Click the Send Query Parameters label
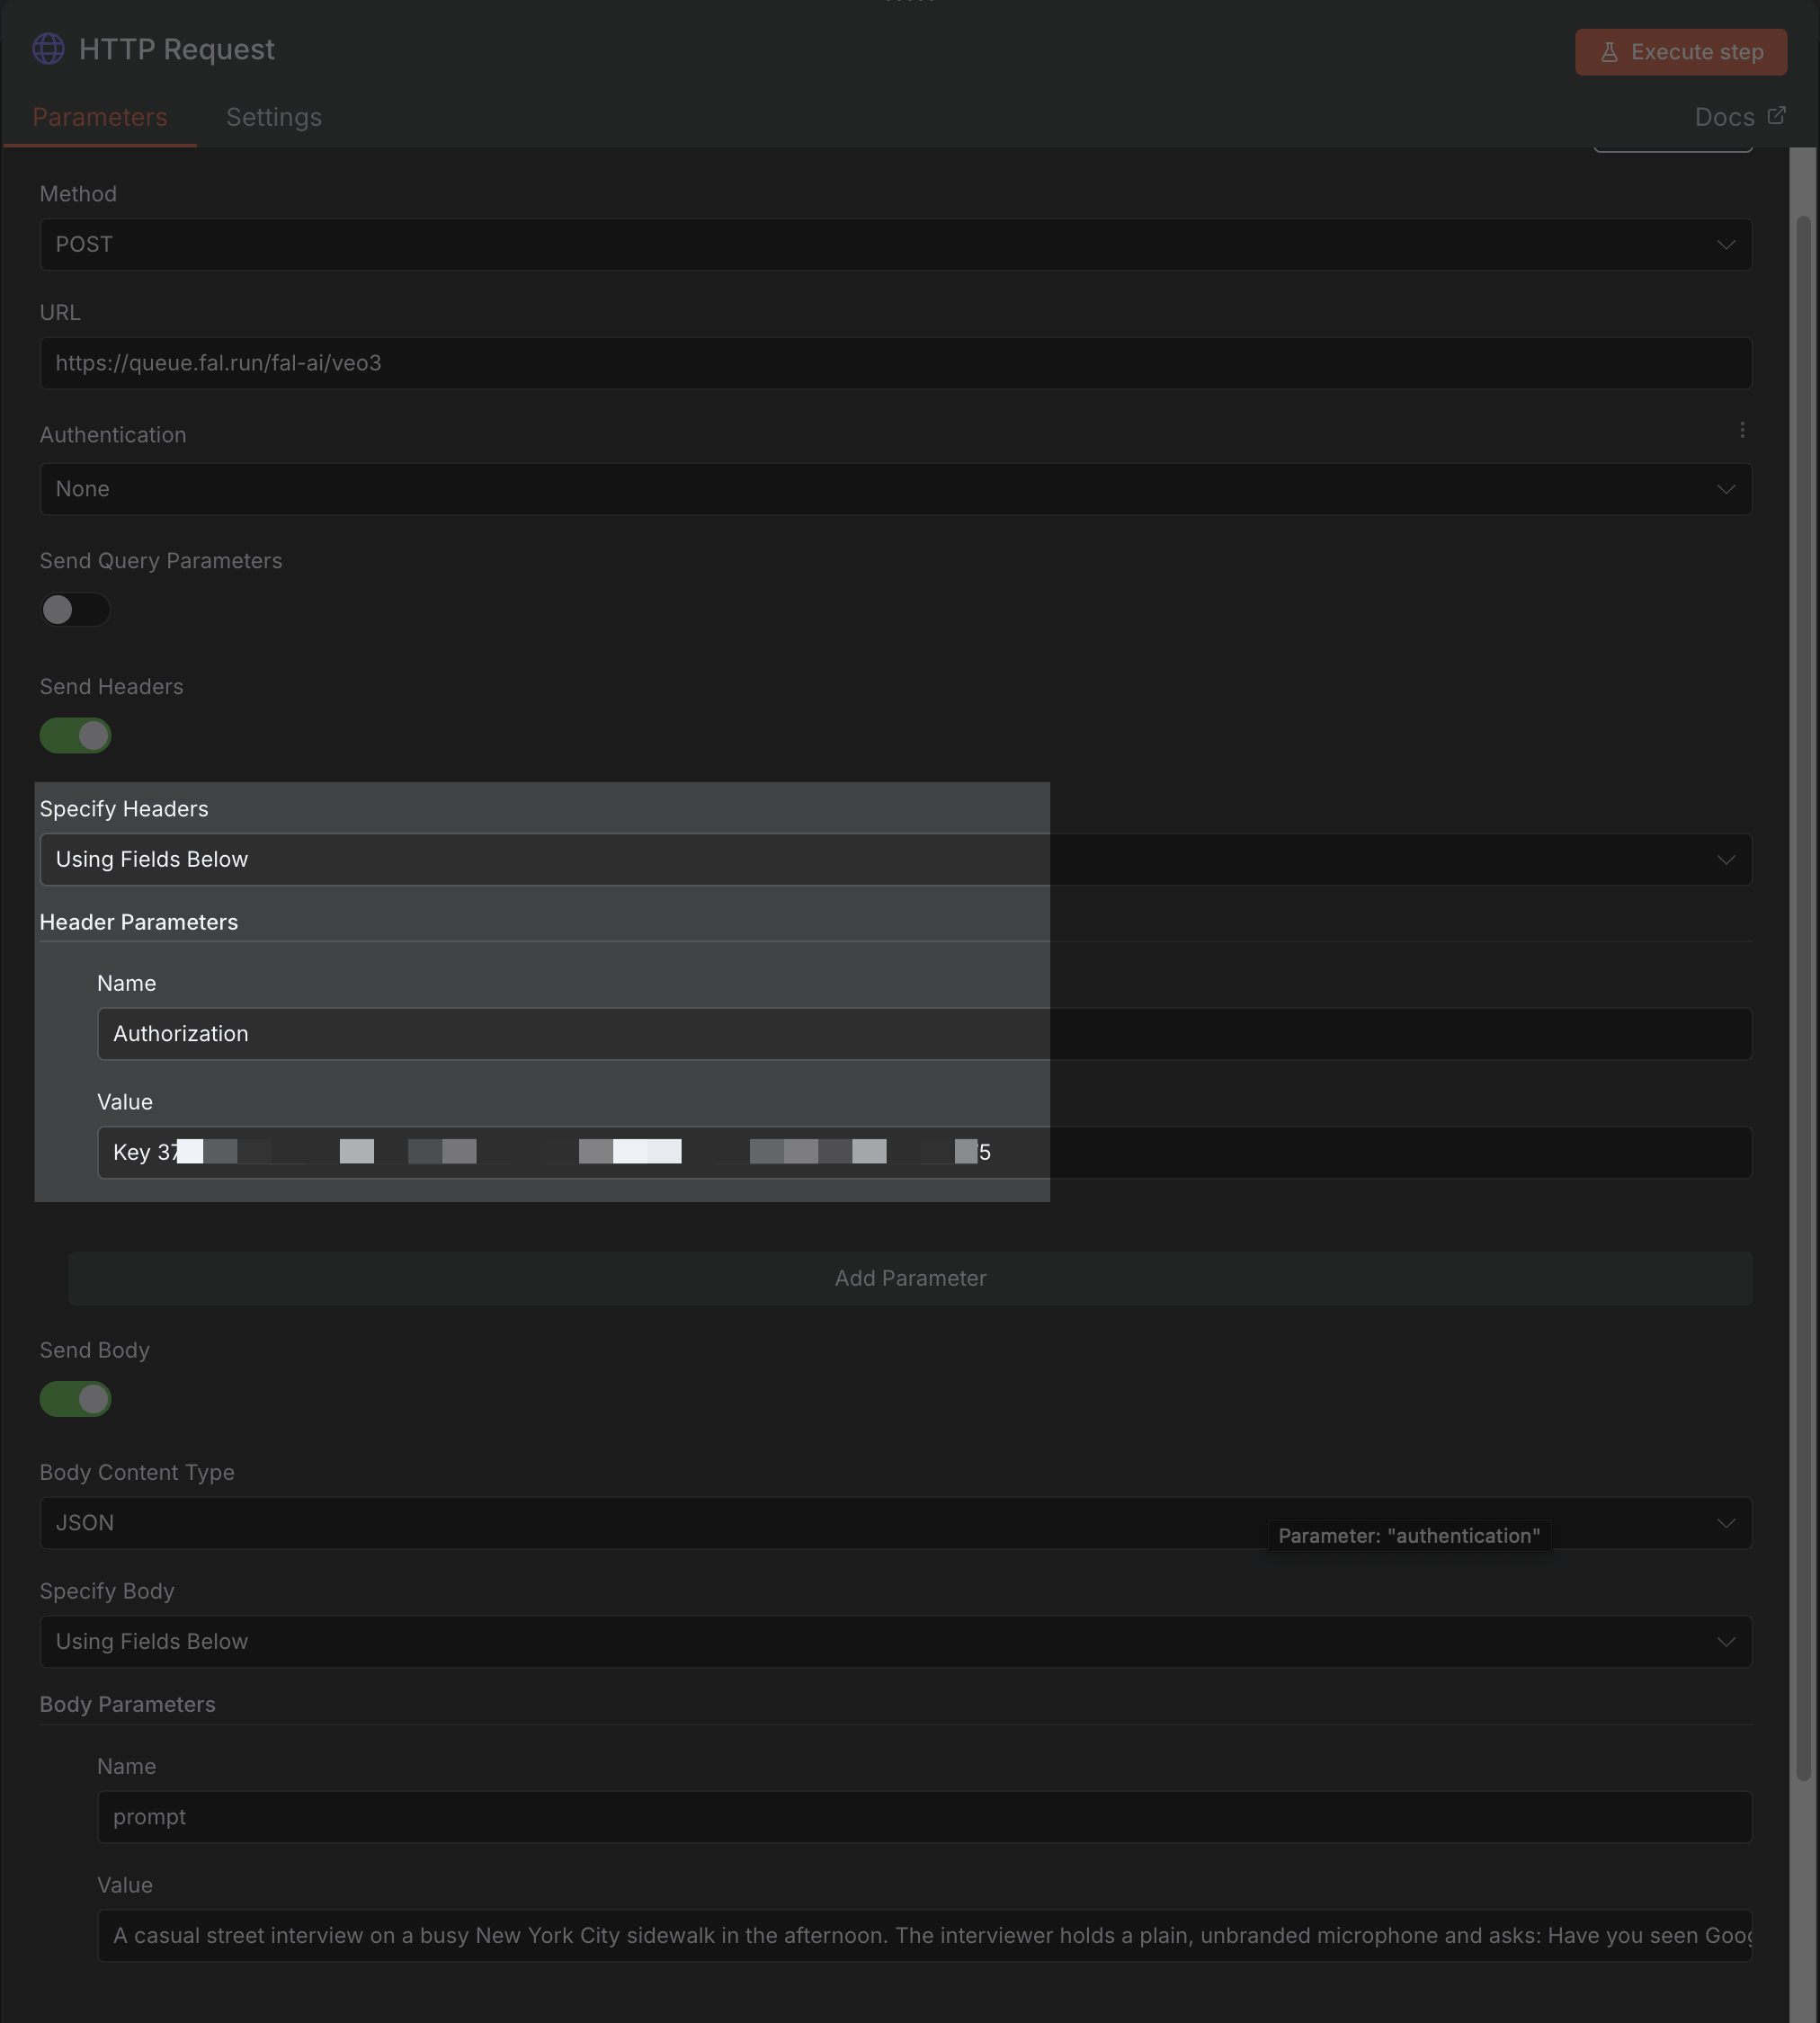 161,561
